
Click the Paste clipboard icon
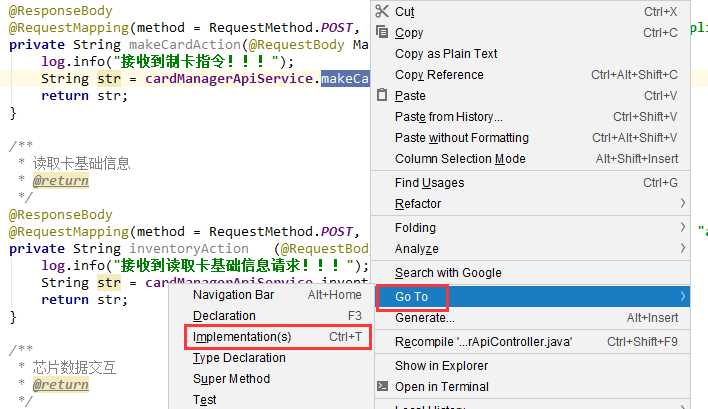pyautogui.click(x=382, y=95)
